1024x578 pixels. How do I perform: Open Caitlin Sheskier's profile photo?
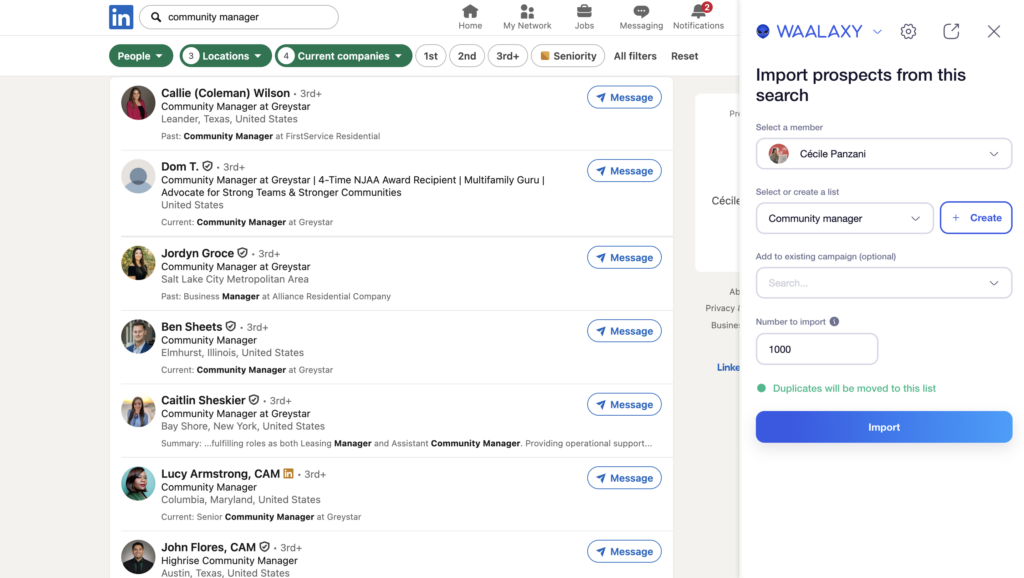tap(138, 410)
